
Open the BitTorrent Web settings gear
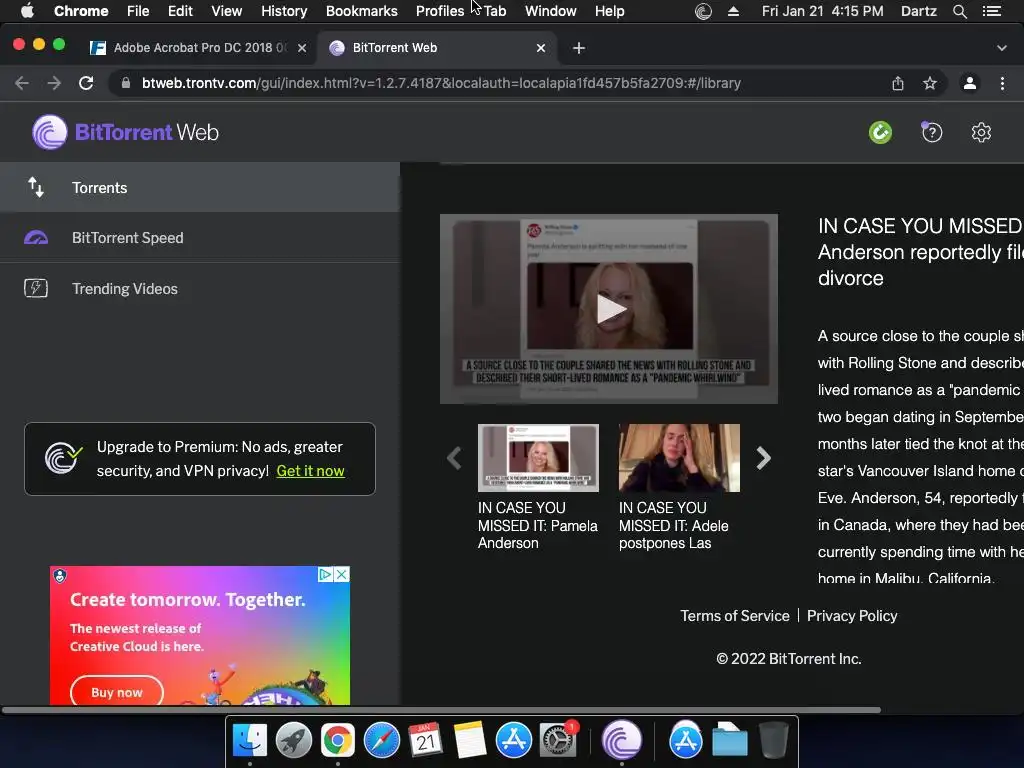pos(981,133)
